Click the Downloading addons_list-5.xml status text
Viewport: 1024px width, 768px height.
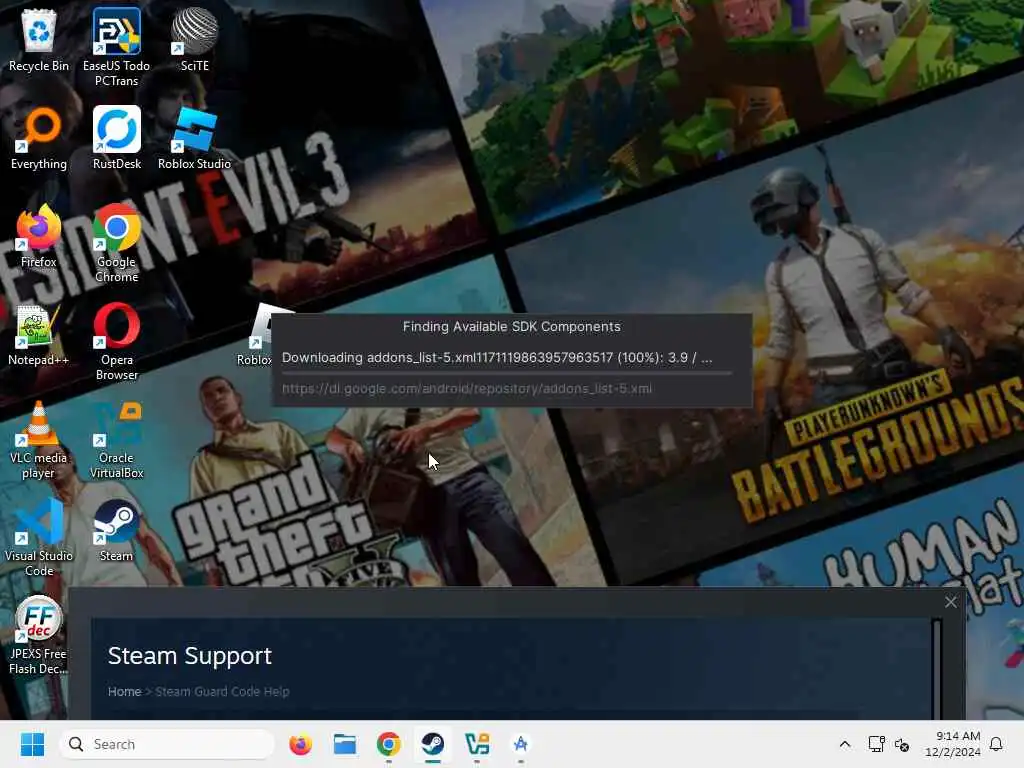497,358
